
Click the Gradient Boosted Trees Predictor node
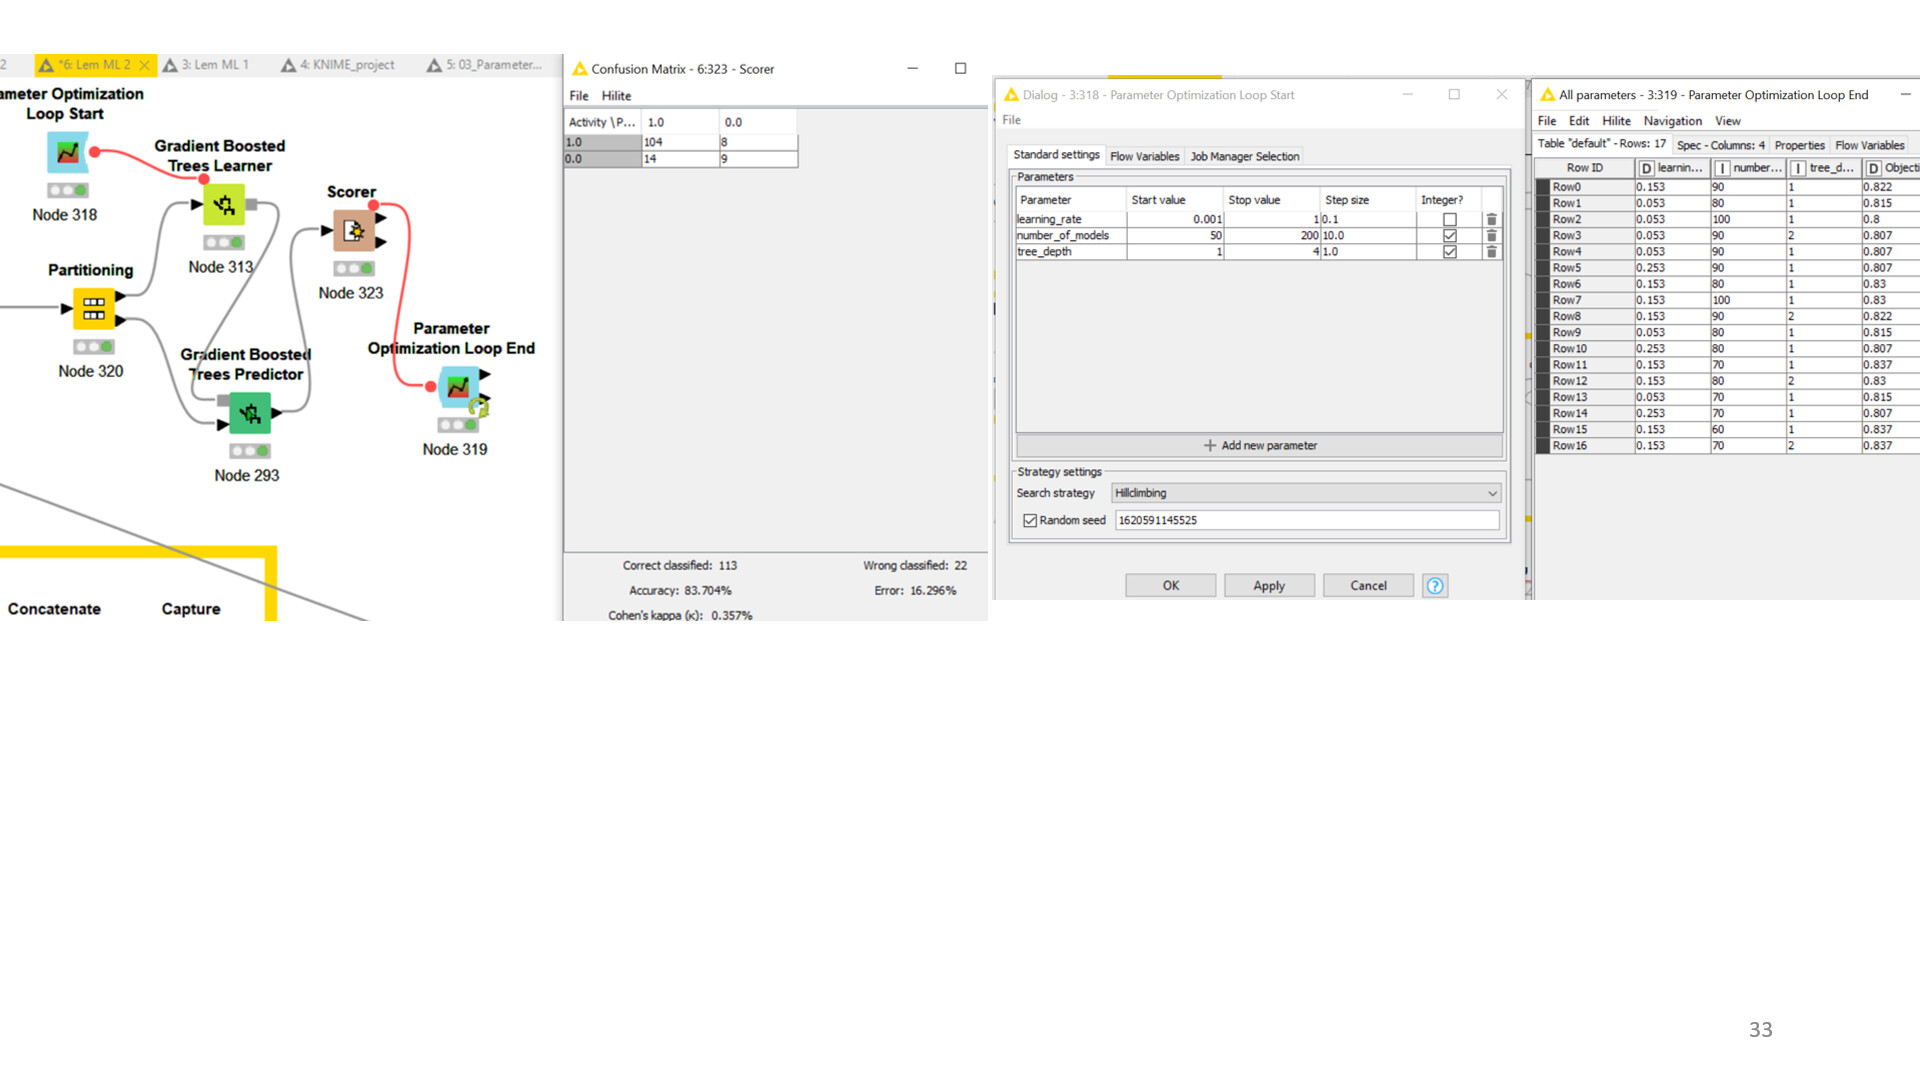[250, 412]
